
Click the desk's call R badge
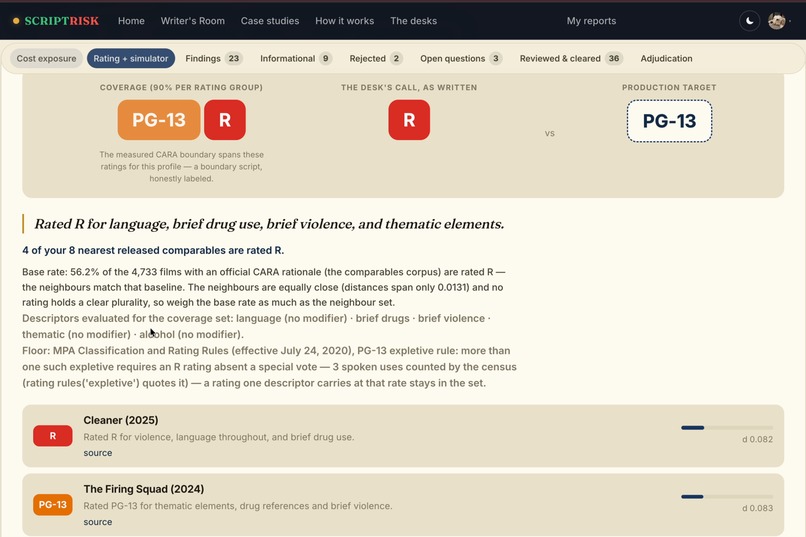[409, 120]
